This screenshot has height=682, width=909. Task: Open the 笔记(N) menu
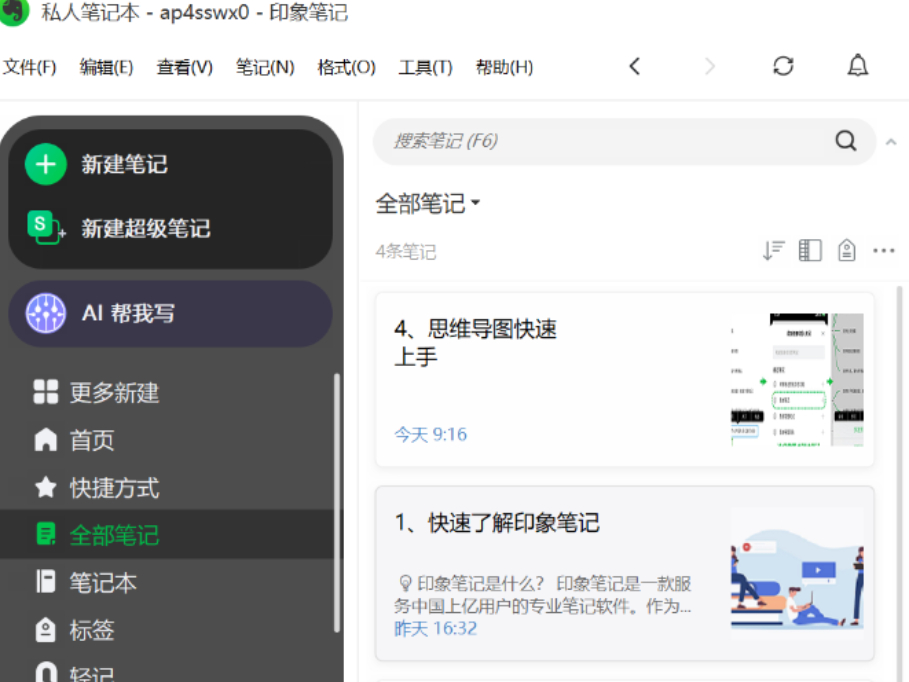pyautogui.click(x=265, y=67)
